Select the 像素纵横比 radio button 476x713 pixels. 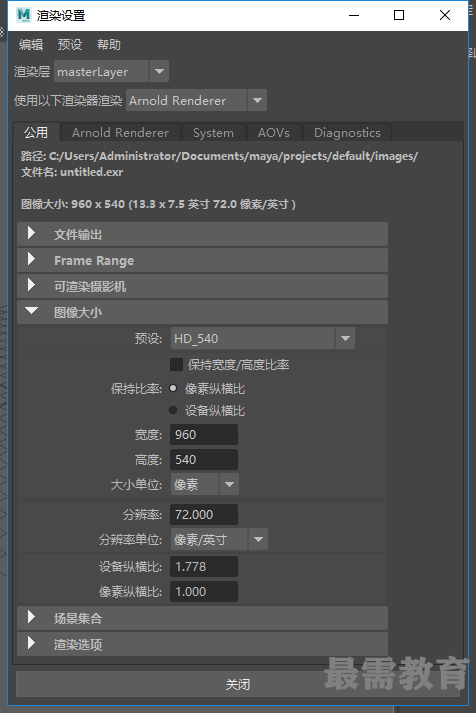tap(173, 388)
